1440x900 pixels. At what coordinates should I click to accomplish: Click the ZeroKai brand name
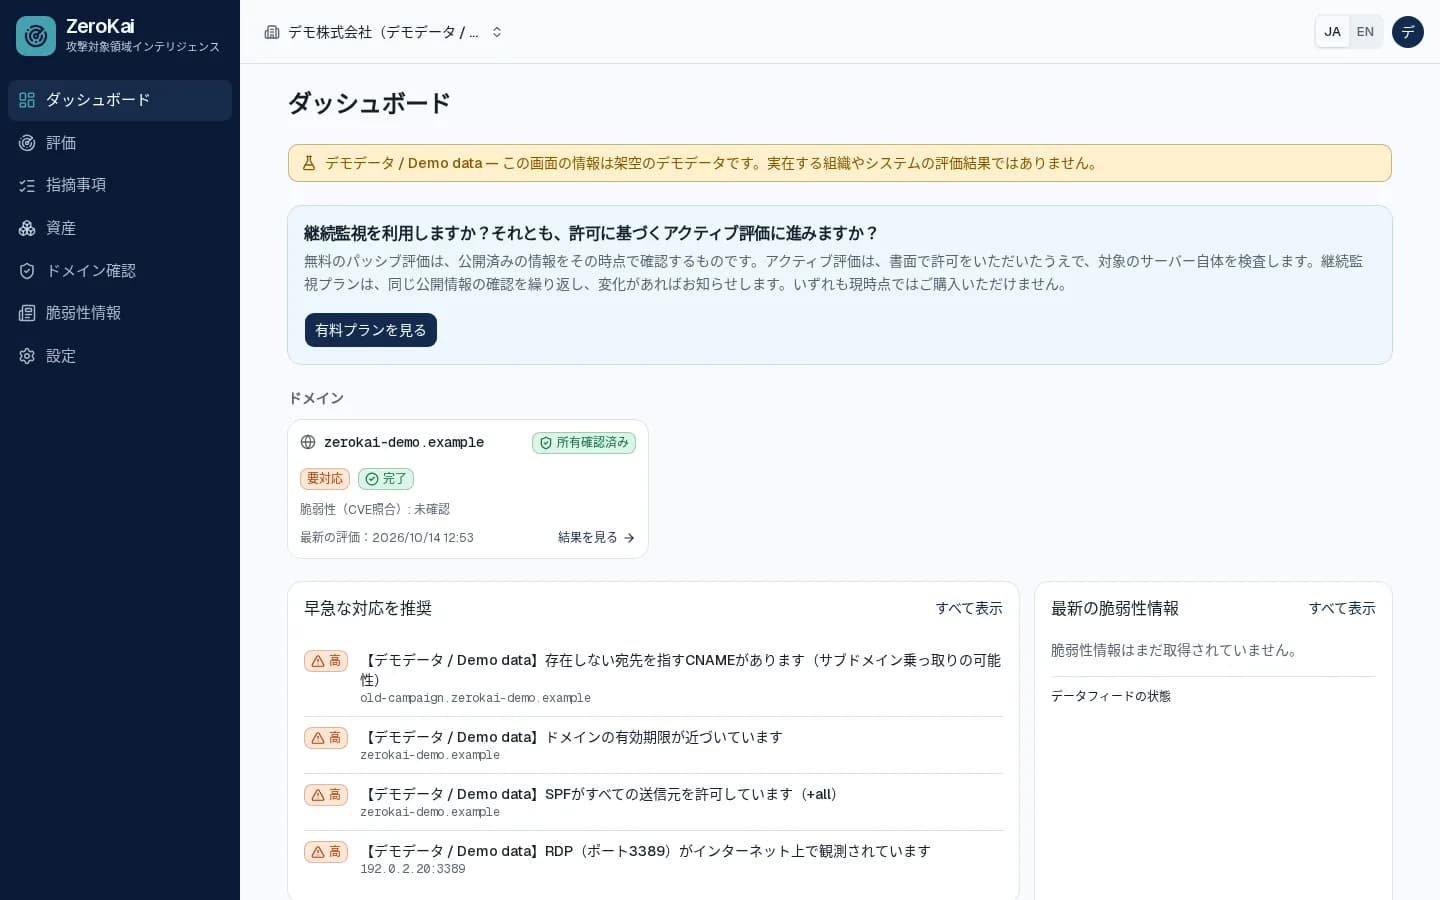(100, 26)
